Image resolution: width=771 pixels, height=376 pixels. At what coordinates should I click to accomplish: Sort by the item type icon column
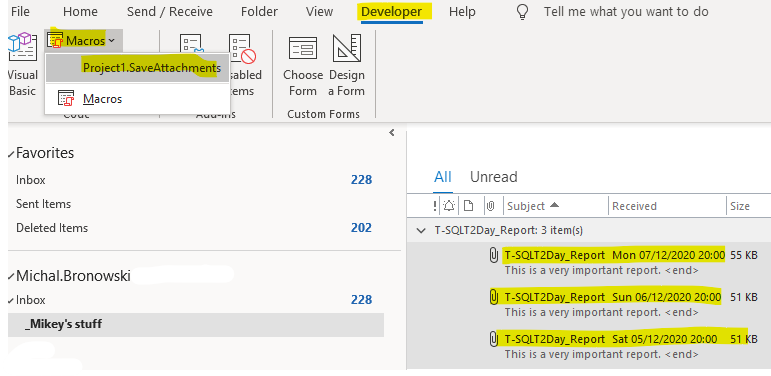(469, 206)
